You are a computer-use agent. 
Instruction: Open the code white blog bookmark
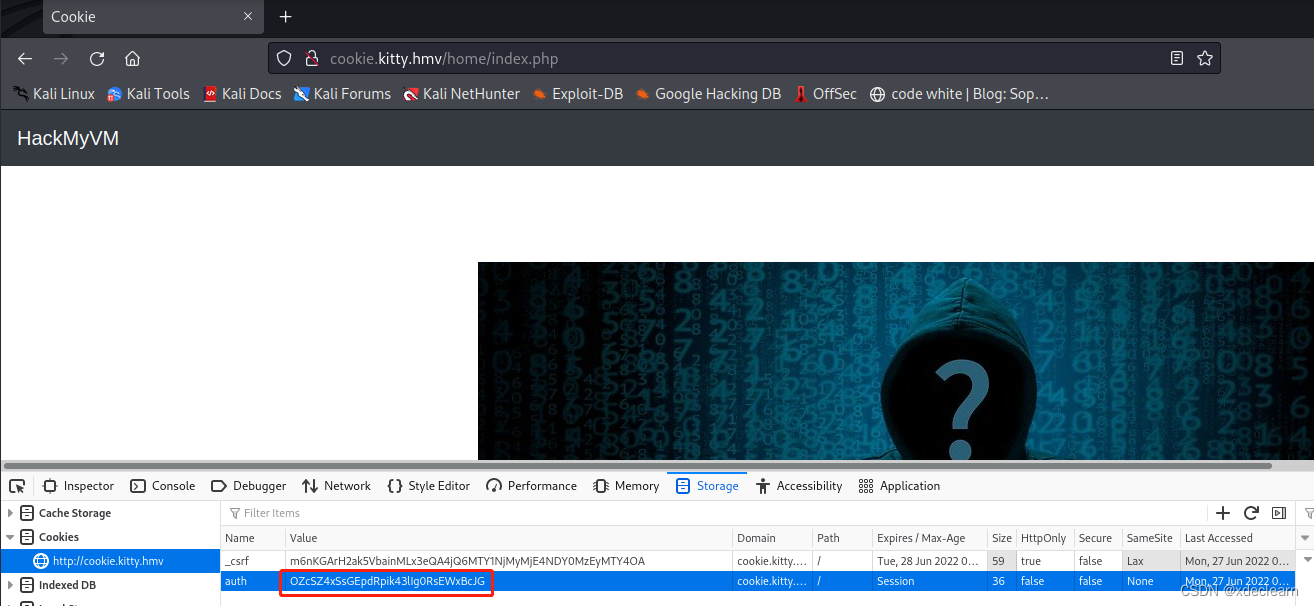point(959,94)
